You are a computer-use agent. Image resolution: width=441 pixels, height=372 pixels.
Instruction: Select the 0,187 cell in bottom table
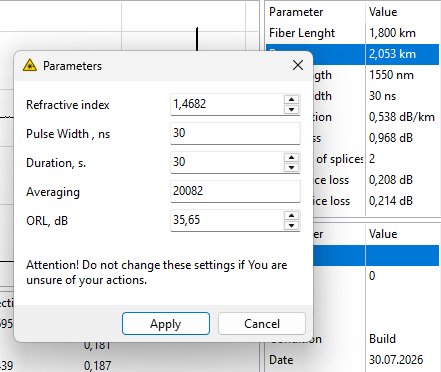coord(97,366)
